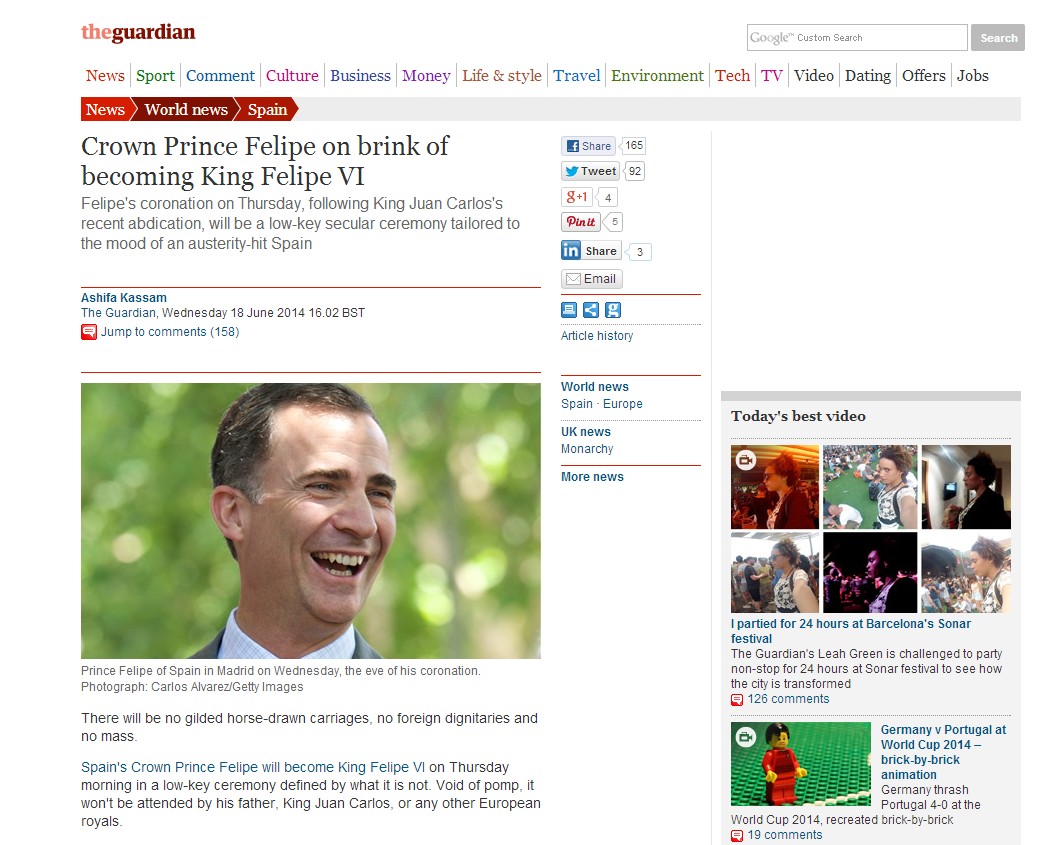The width and height of the screenshot is (1063, 845).
Task: Click the Twitter Tweet button
Action: 590,171
